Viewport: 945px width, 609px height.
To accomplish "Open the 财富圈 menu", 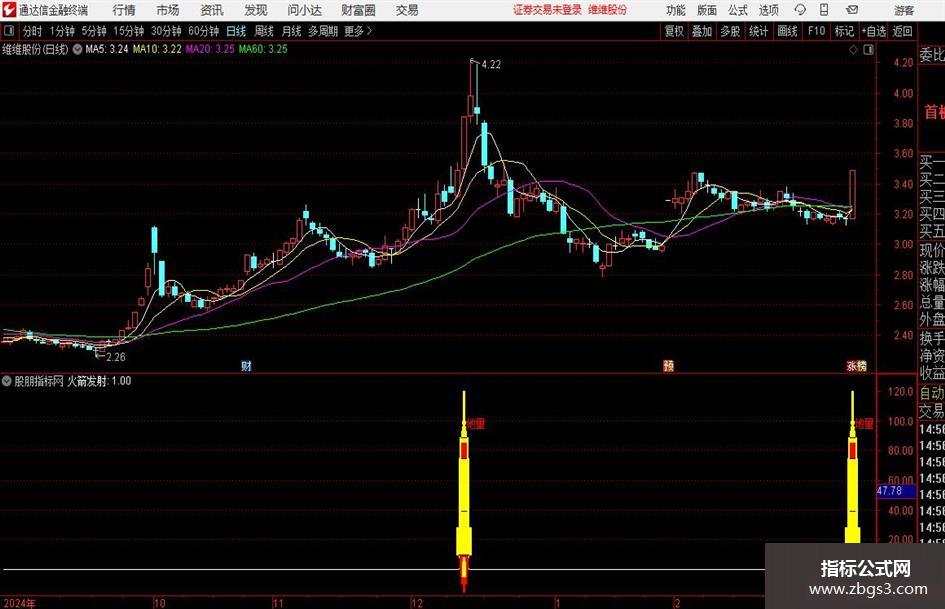I will [x=358, y=10].
